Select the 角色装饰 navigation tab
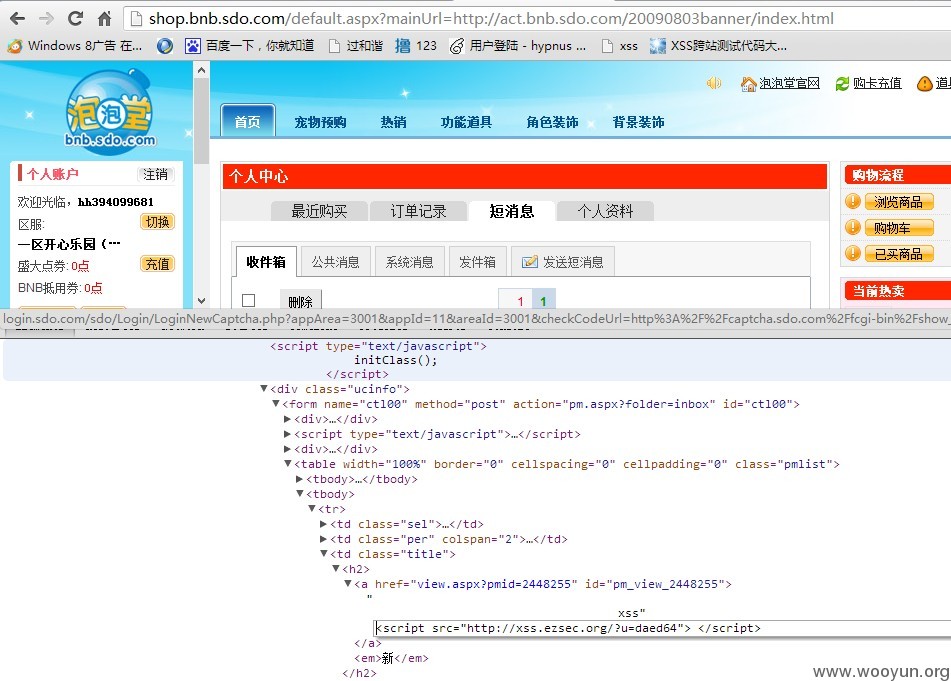The image size is (951, 681). [552, 122]
